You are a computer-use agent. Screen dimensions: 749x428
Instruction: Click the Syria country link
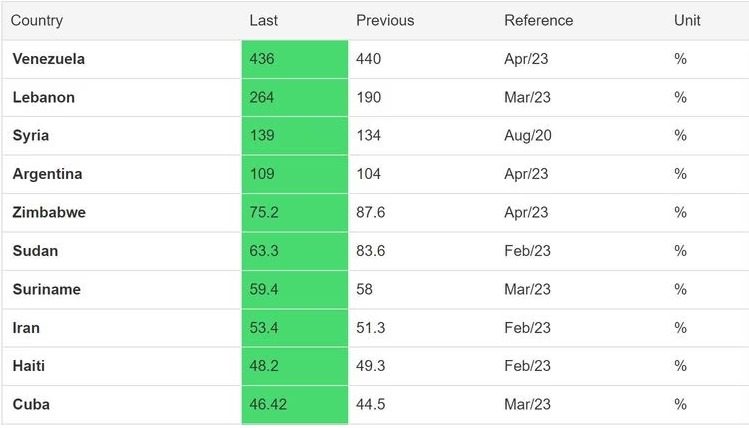(x=31, y=136)
